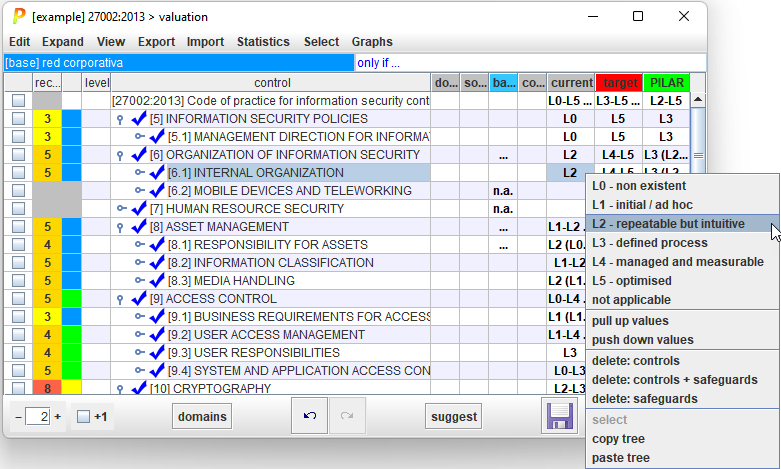
Task: Tick checkbox for 6.1 Internal Organization row
Action: tap(18, 172)
